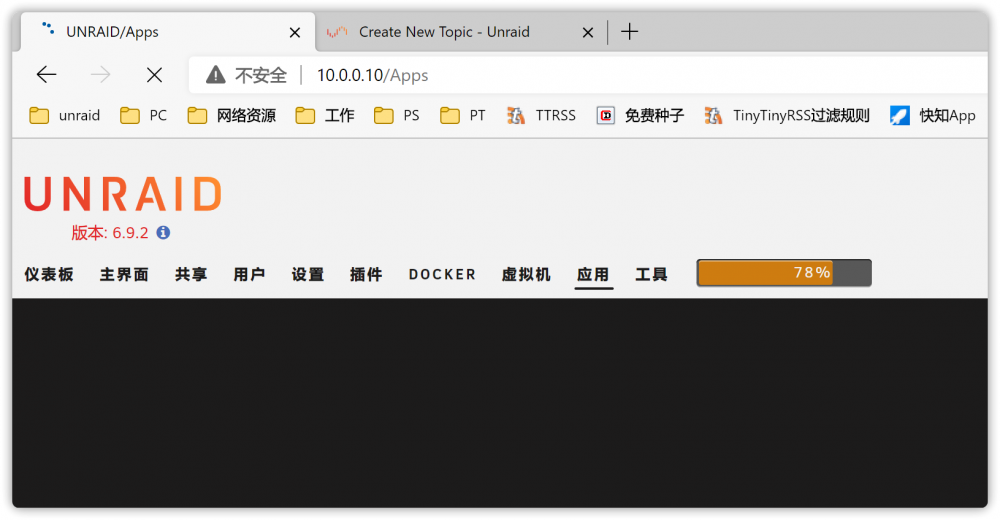Click the UNRAID logo

point(122,194)
